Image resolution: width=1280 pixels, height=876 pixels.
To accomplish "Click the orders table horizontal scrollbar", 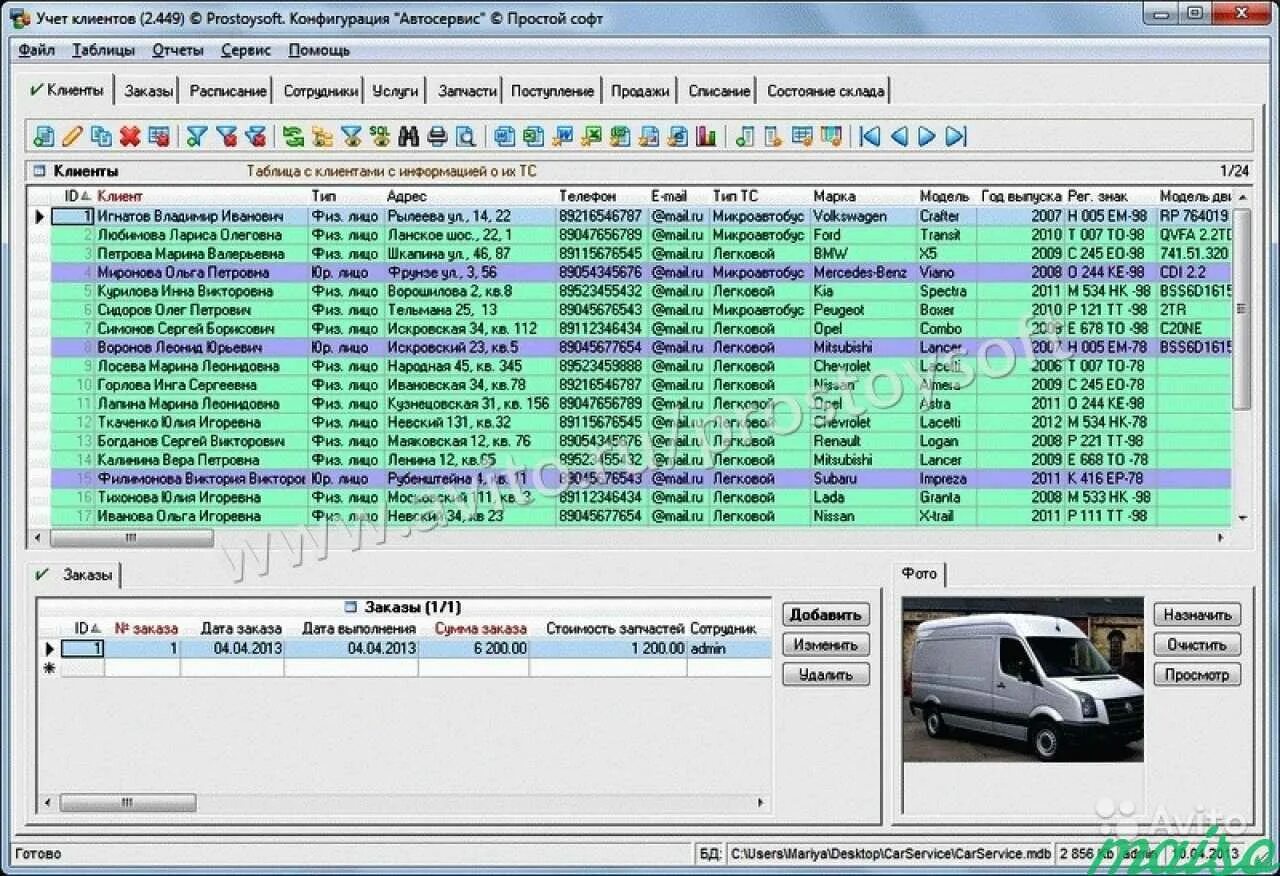I will [126, 802].
